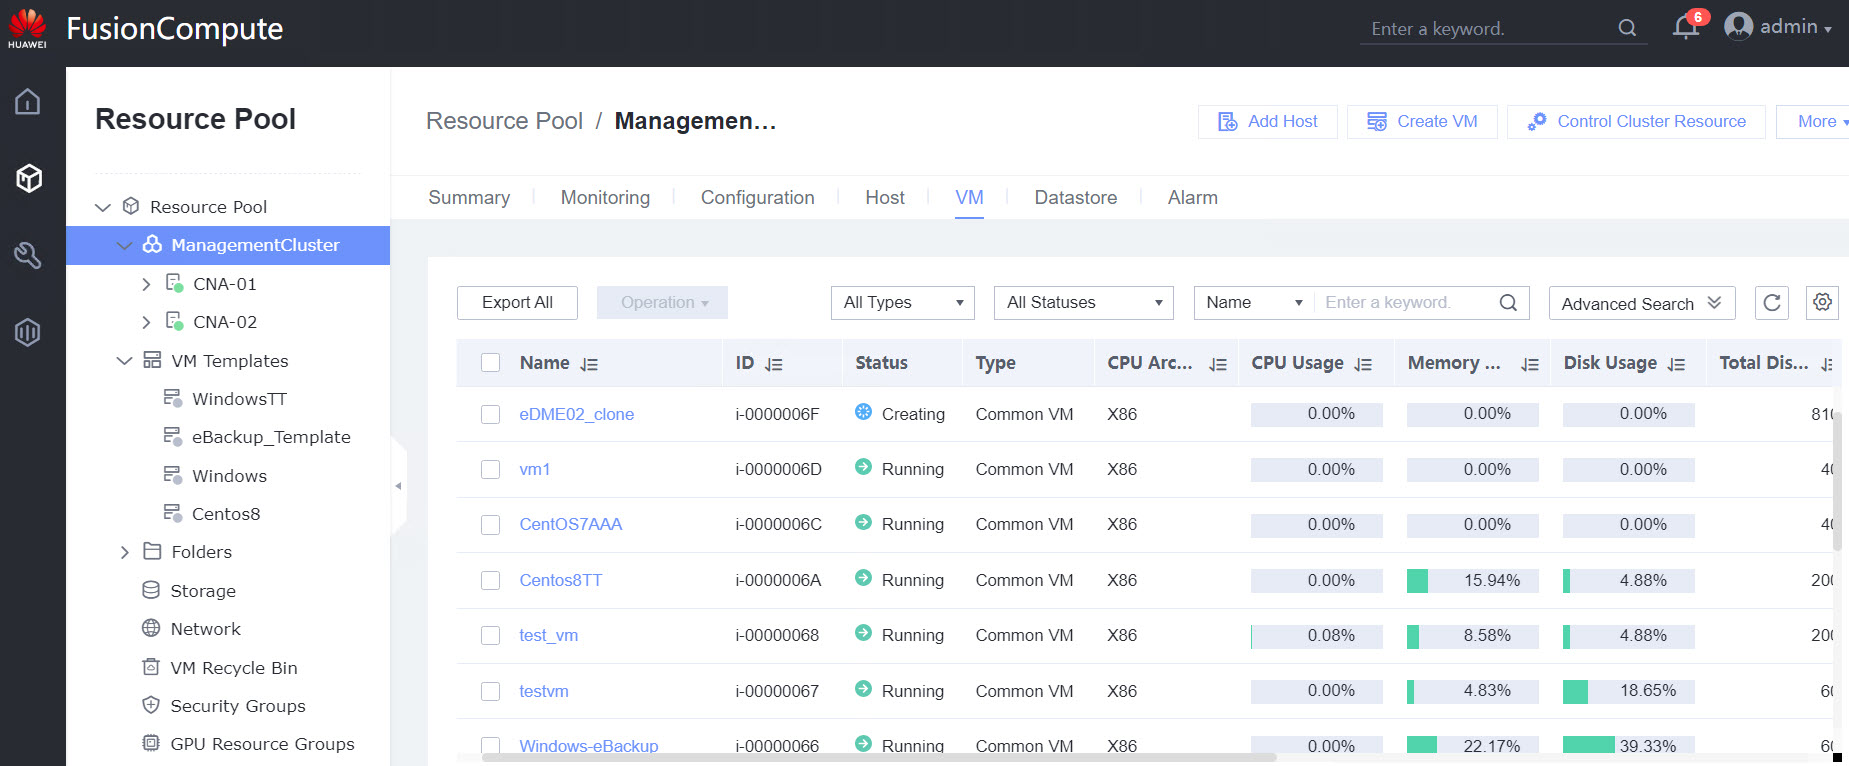
Task: Collapse the ManagementCluster tree node
Action: (x=124, y=245)
